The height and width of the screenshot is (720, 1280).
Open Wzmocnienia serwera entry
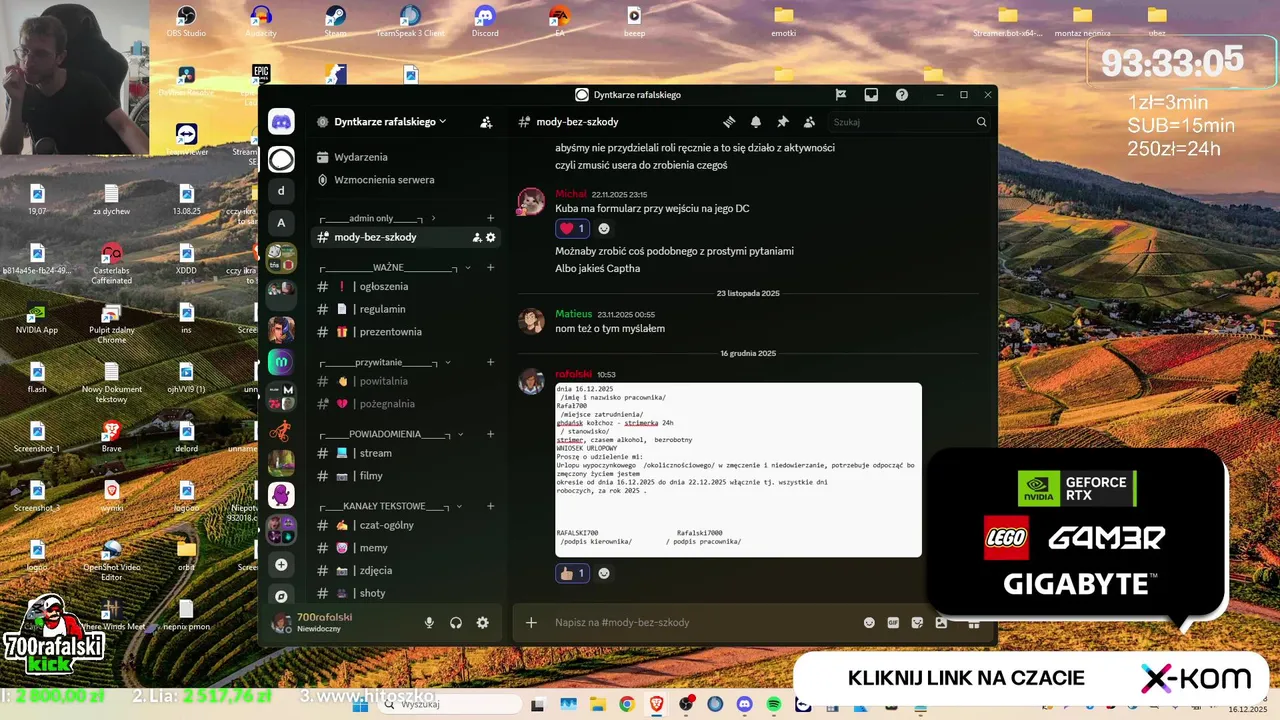coord(406,180)
